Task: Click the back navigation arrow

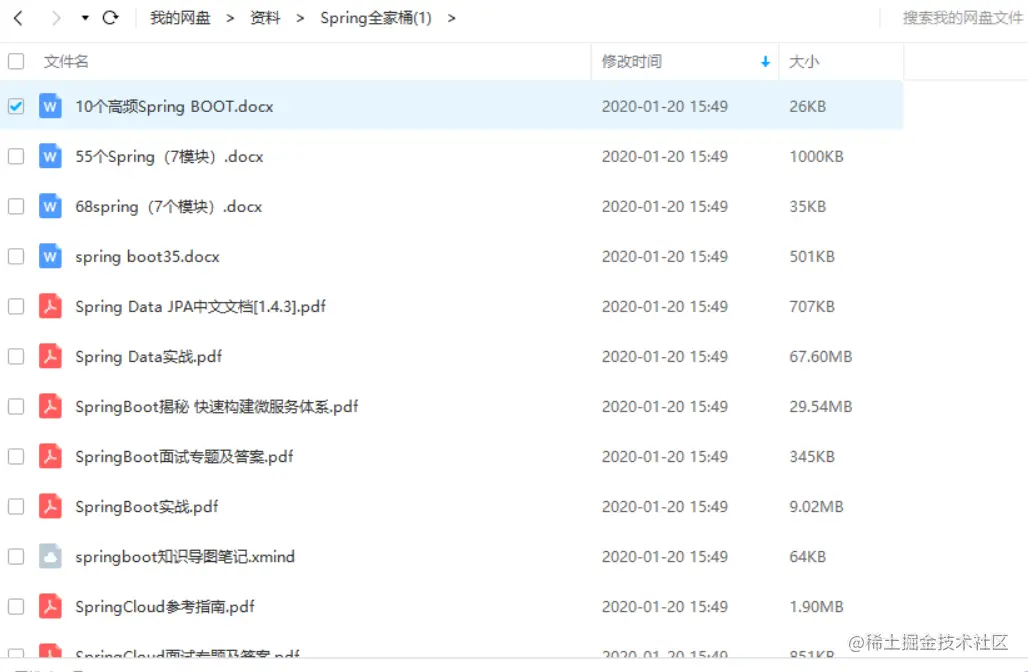Action: coord(17,17)
